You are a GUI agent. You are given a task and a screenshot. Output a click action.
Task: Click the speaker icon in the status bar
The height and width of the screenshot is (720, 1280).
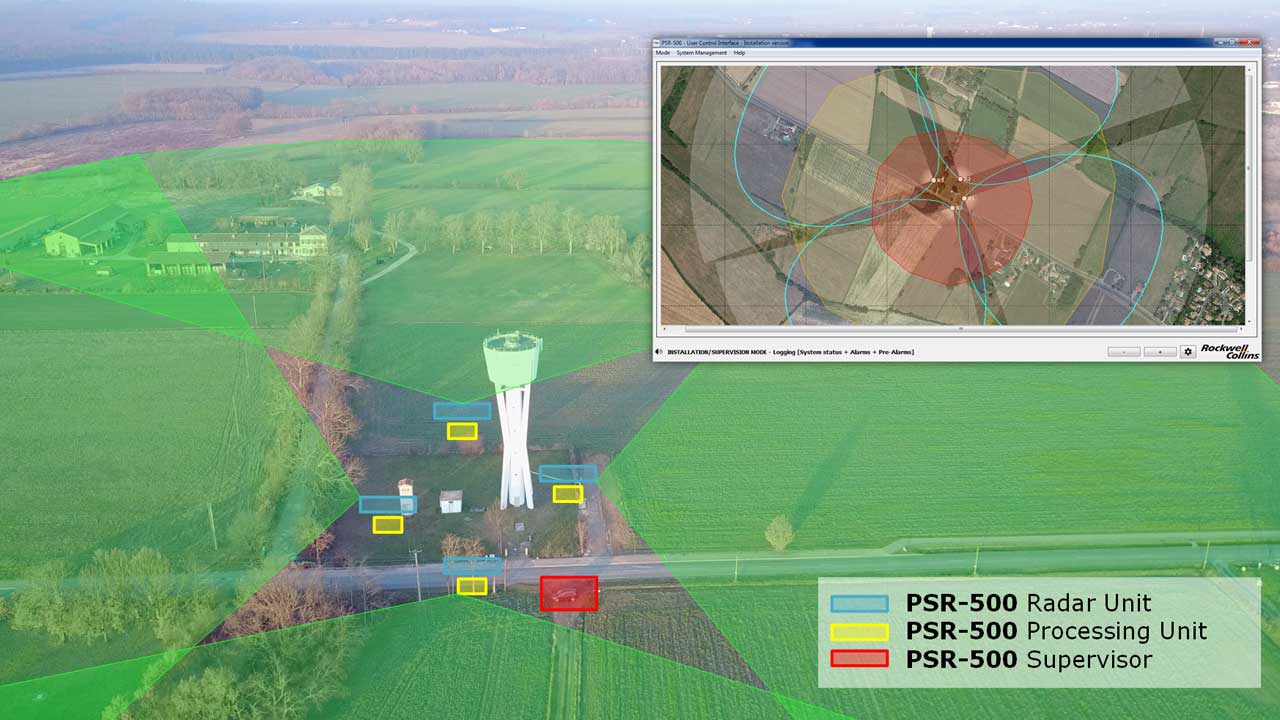click(x=659, y=352)
